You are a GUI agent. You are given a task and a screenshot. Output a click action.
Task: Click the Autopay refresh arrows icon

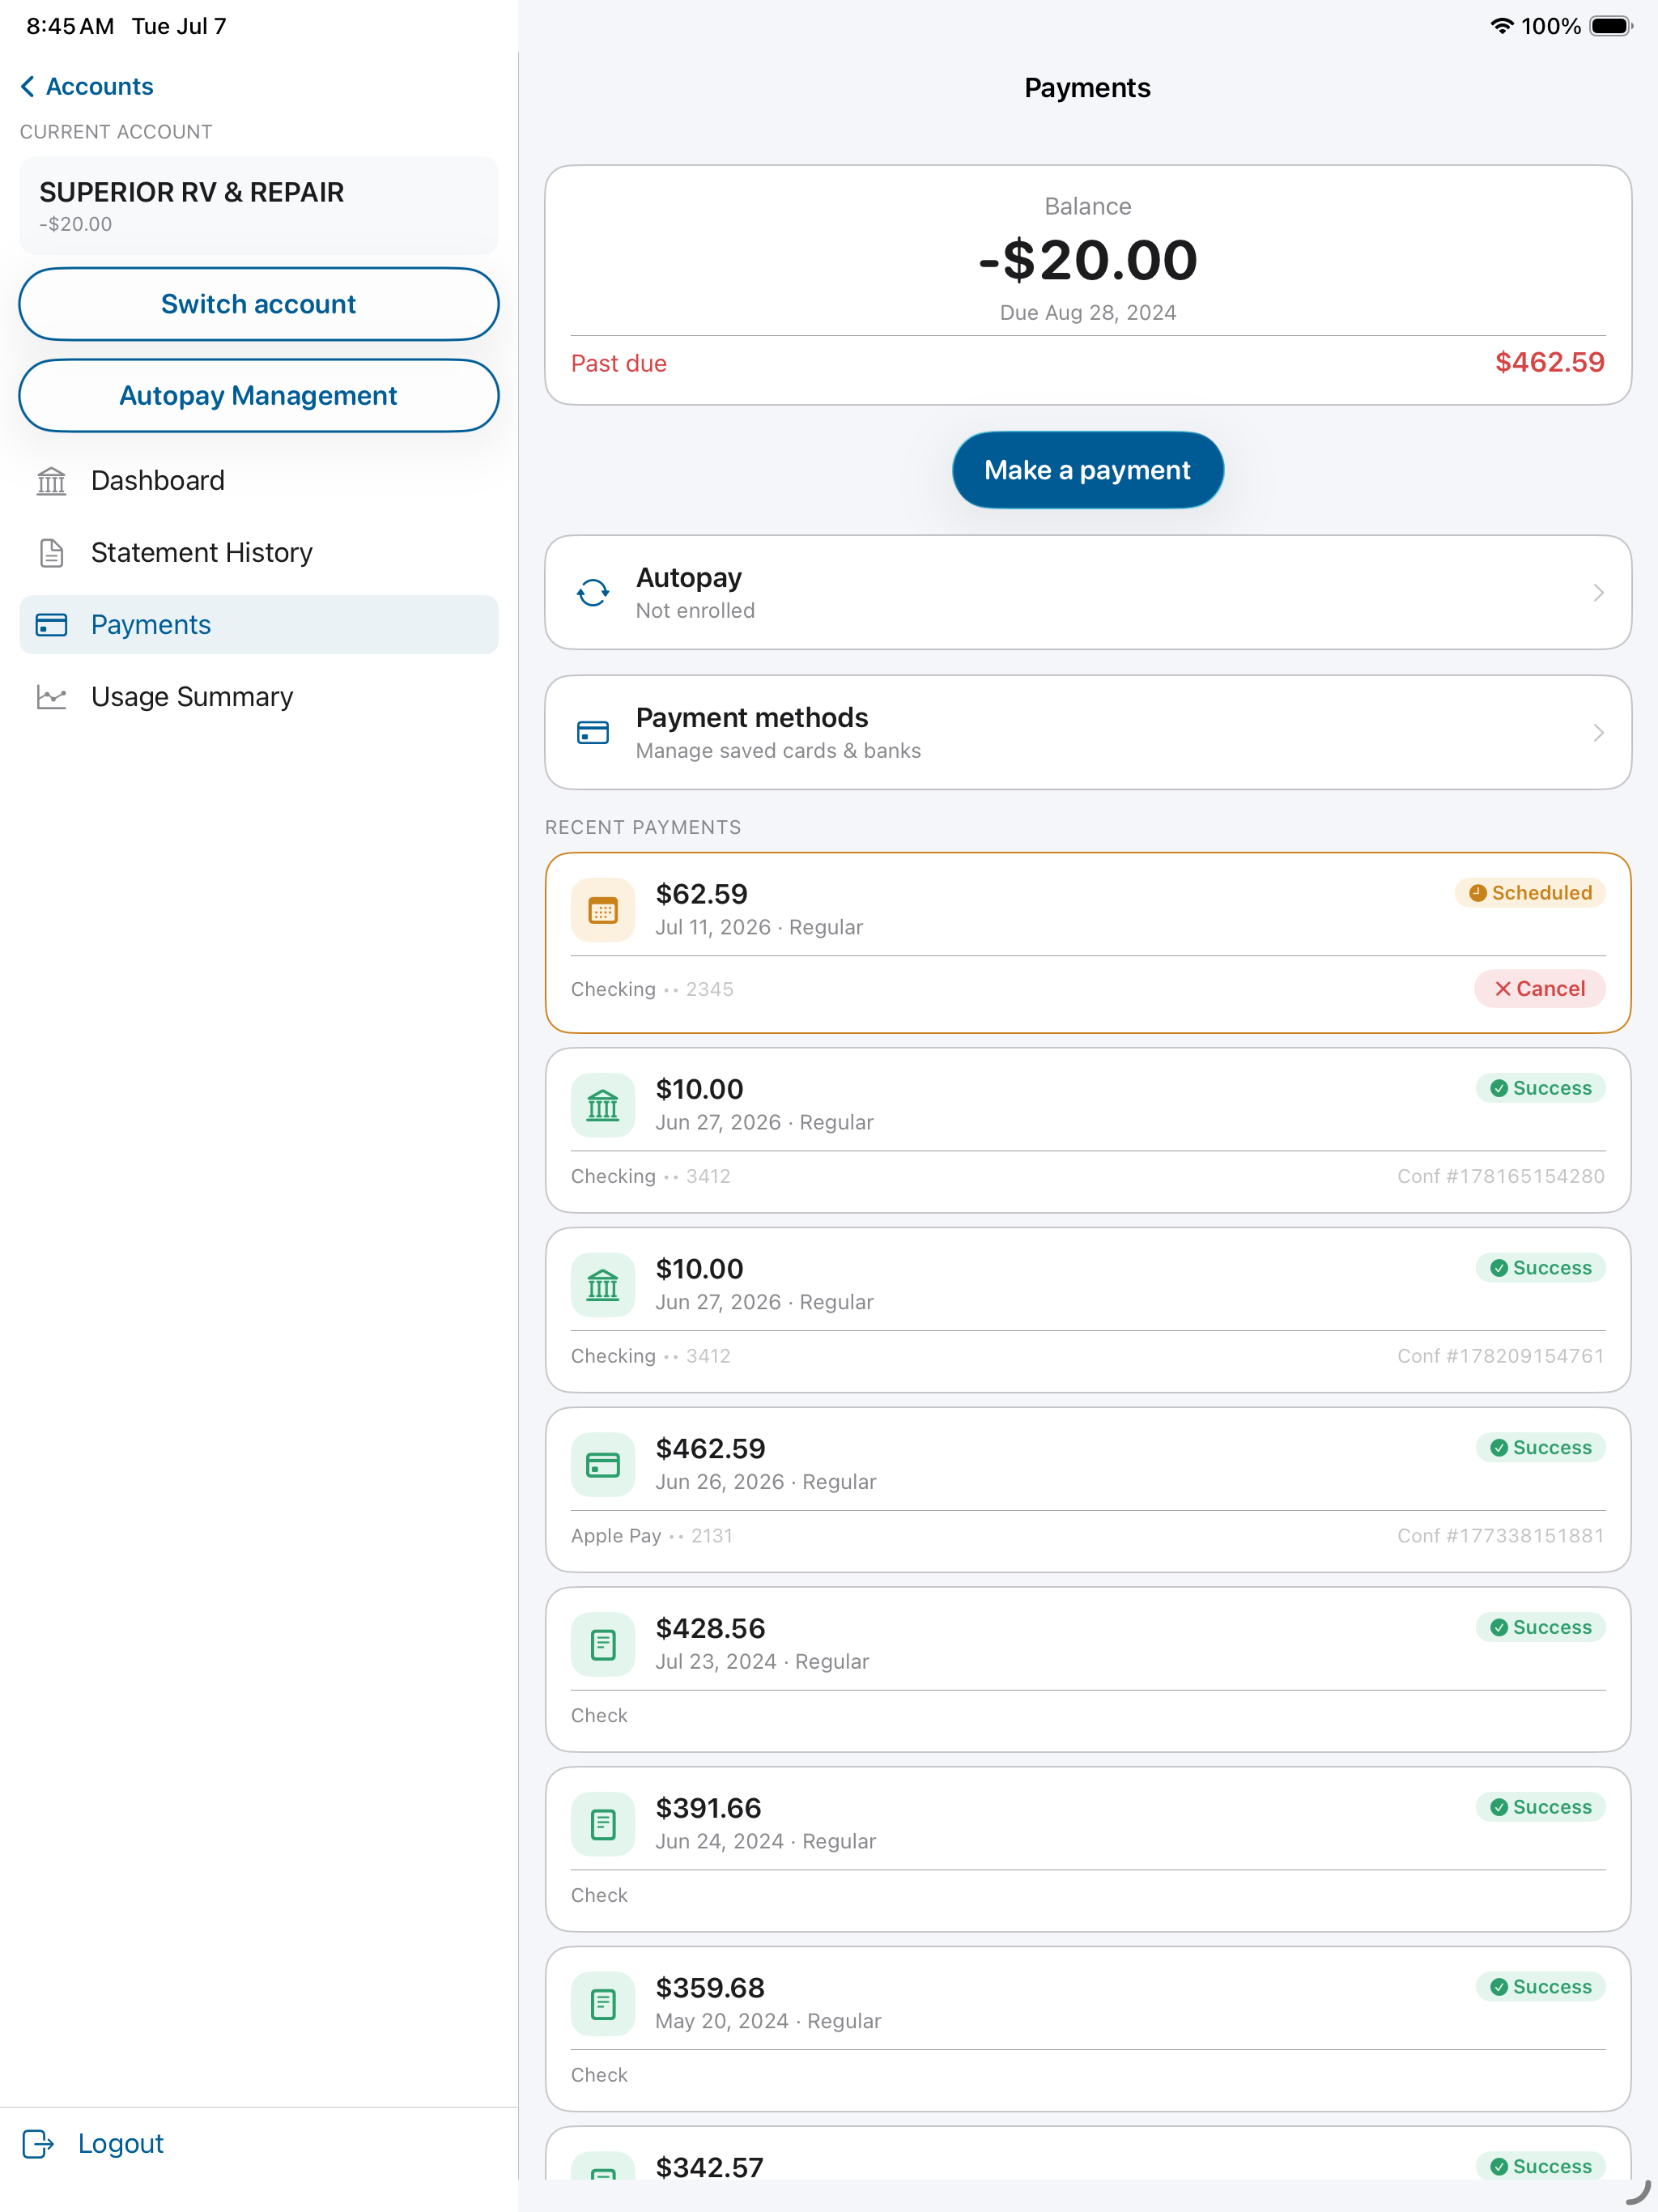pyautogui.click(x=593, y=593)
